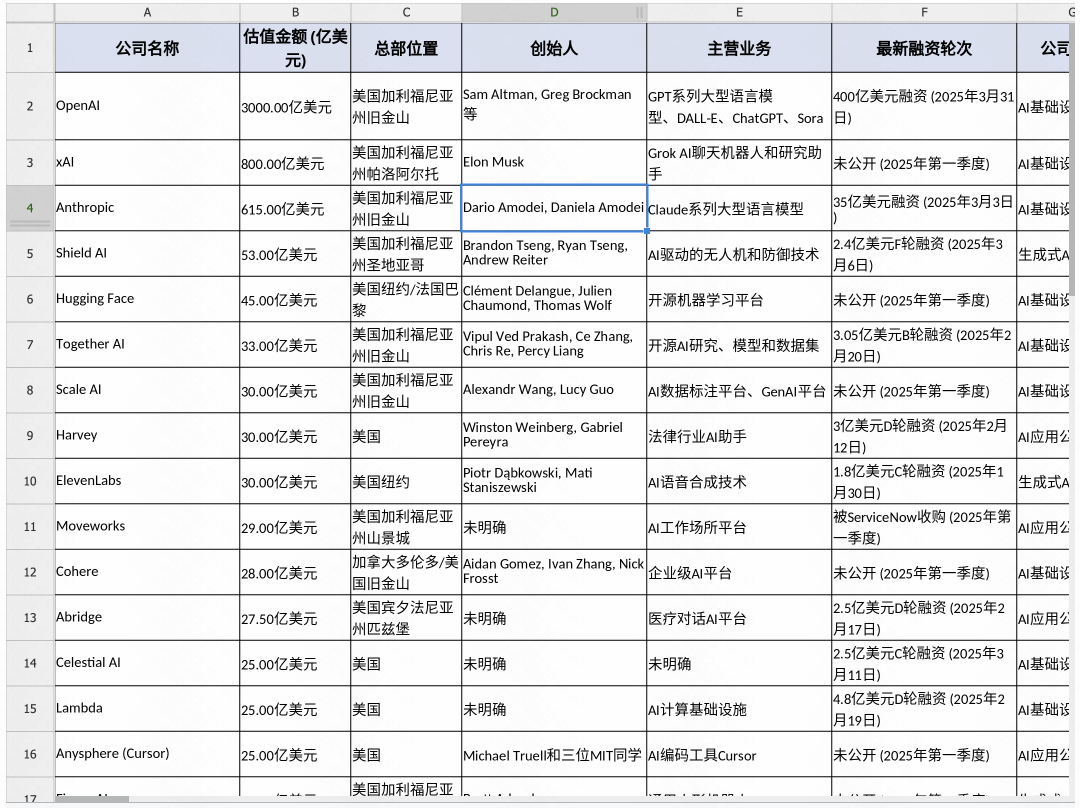Select the highlighted column D header
This screenshot has height=808, width=1080.
(x=554, y=12)
